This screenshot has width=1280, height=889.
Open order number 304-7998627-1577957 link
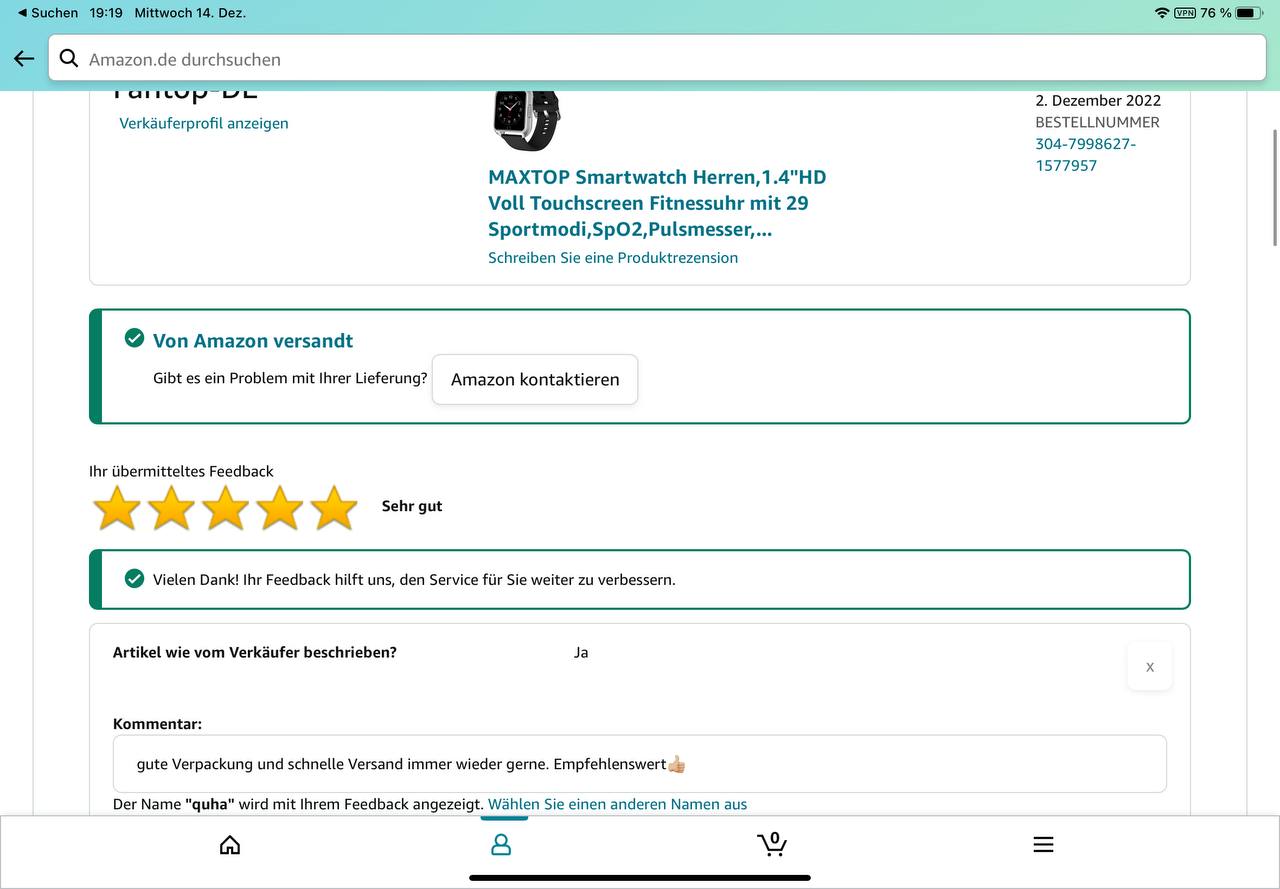1085,155
